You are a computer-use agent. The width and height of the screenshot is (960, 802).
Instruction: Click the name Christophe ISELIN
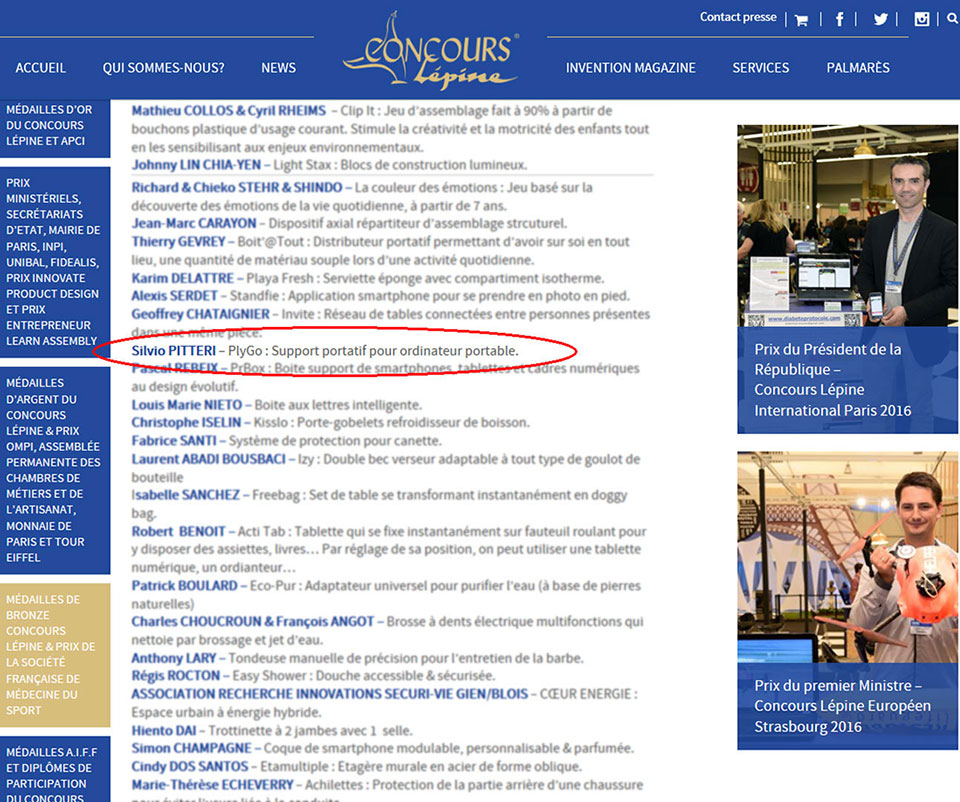[x=186, y=423]
